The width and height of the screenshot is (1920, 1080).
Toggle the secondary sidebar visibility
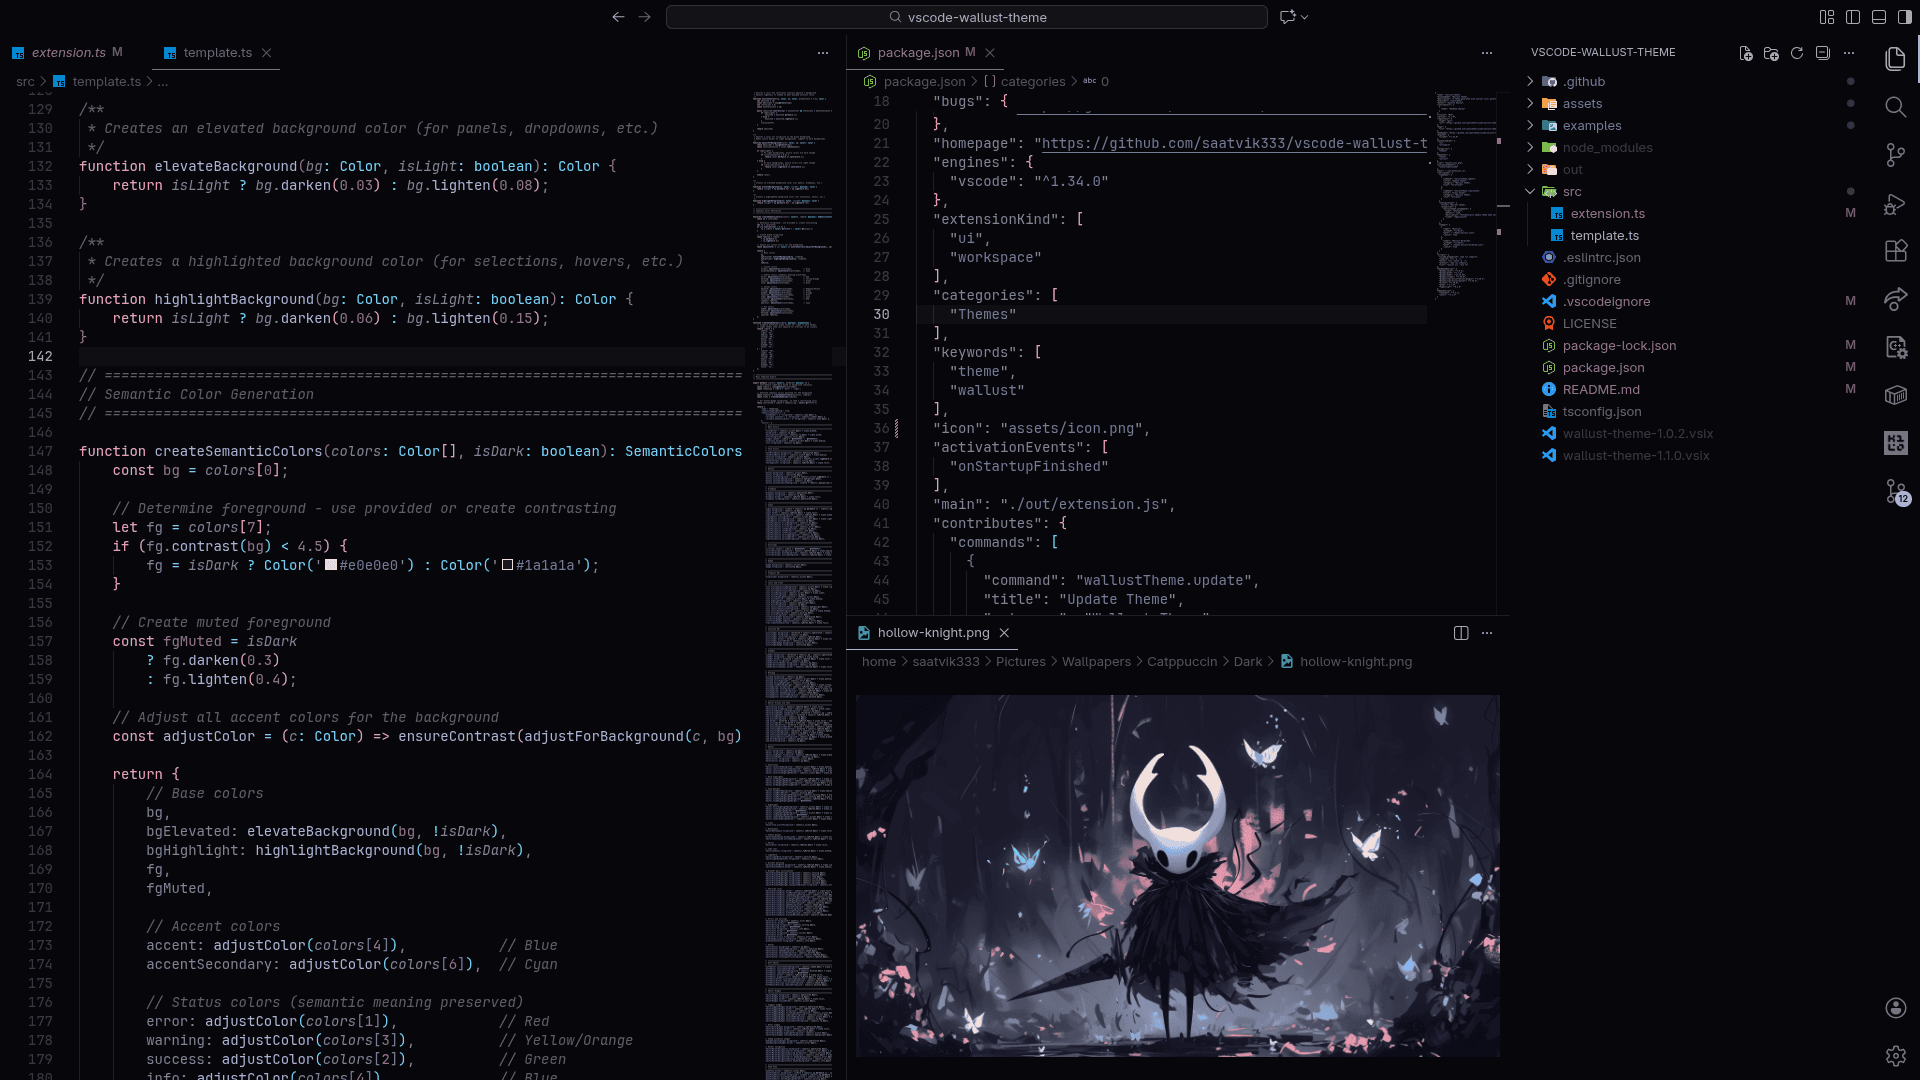click(1906, 16)
